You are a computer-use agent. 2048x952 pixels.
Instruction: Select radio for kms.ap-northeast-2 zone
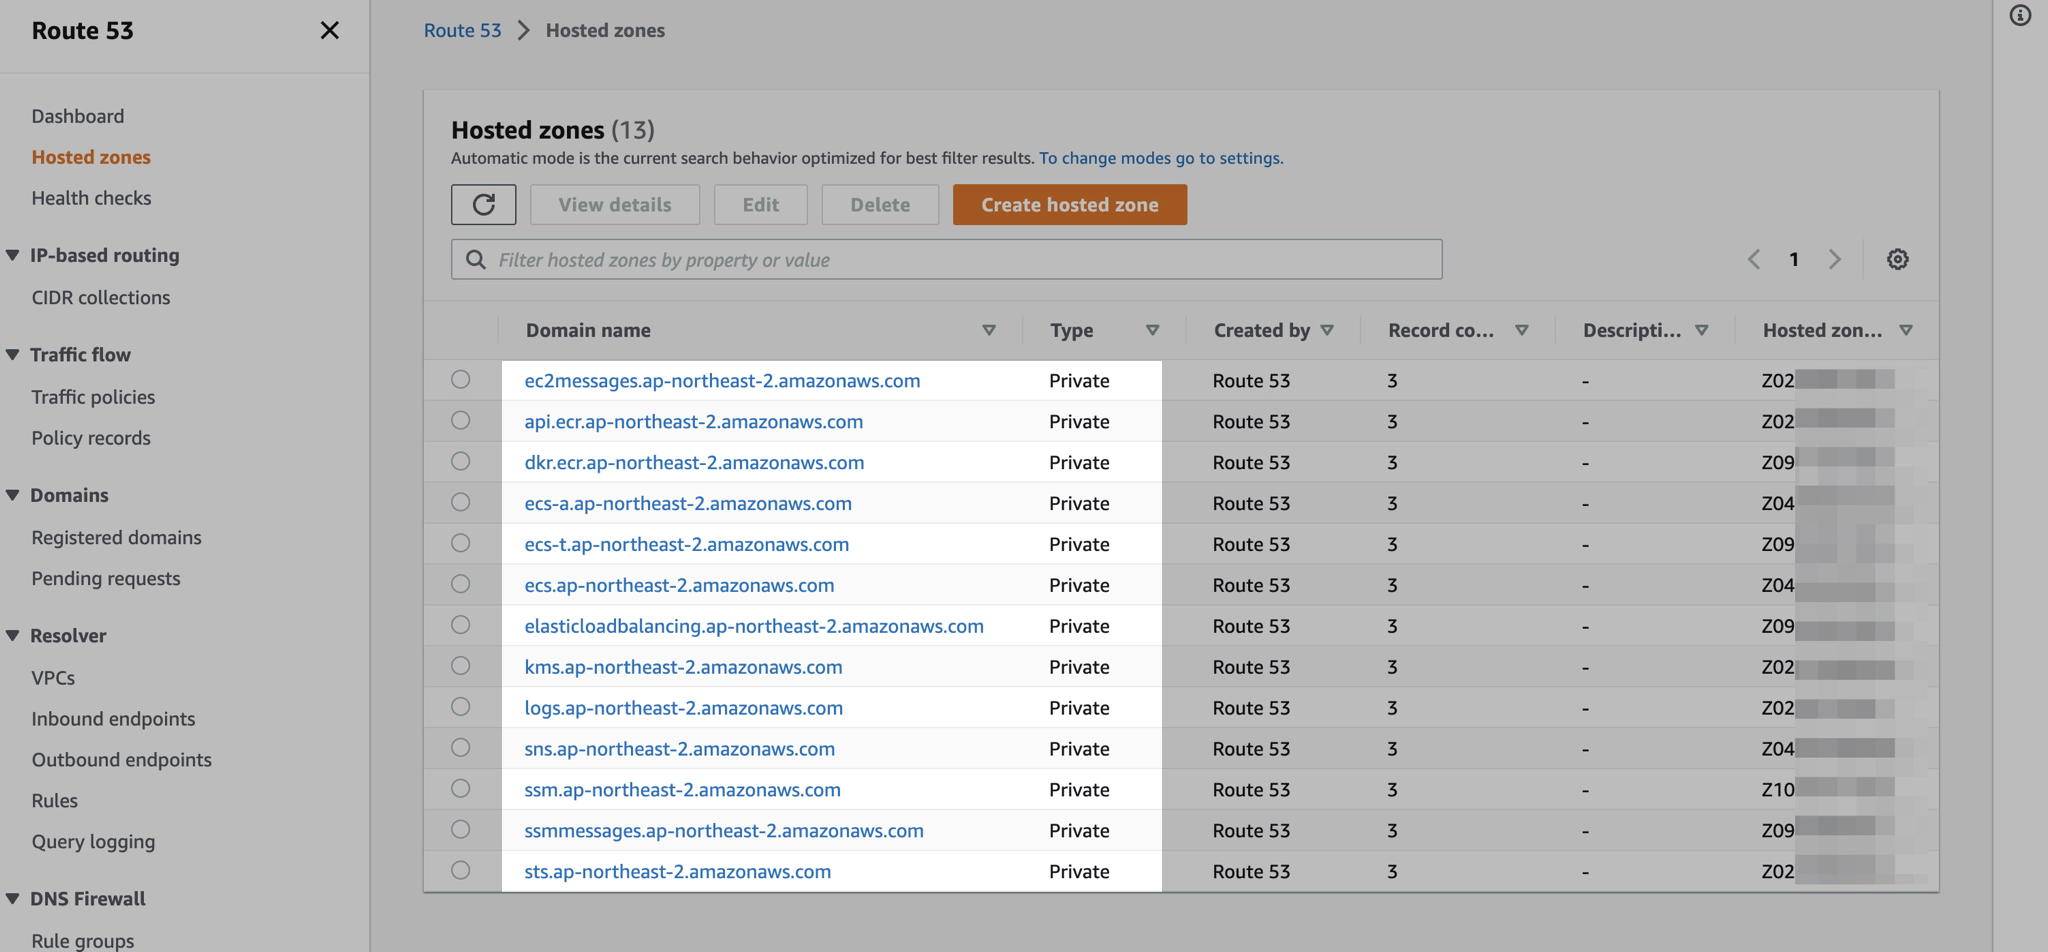tap(460, 666)
